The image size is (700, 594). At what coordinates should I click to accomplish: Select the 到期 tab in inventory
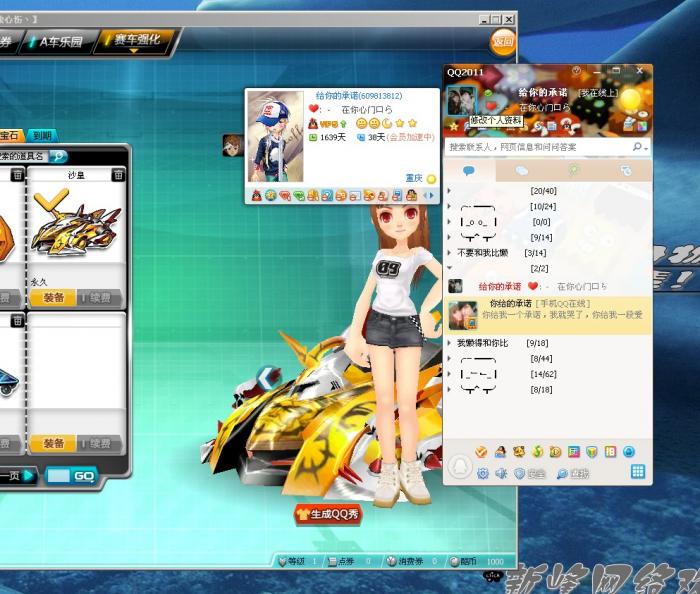pyautogui.click(x=42, y=135)
